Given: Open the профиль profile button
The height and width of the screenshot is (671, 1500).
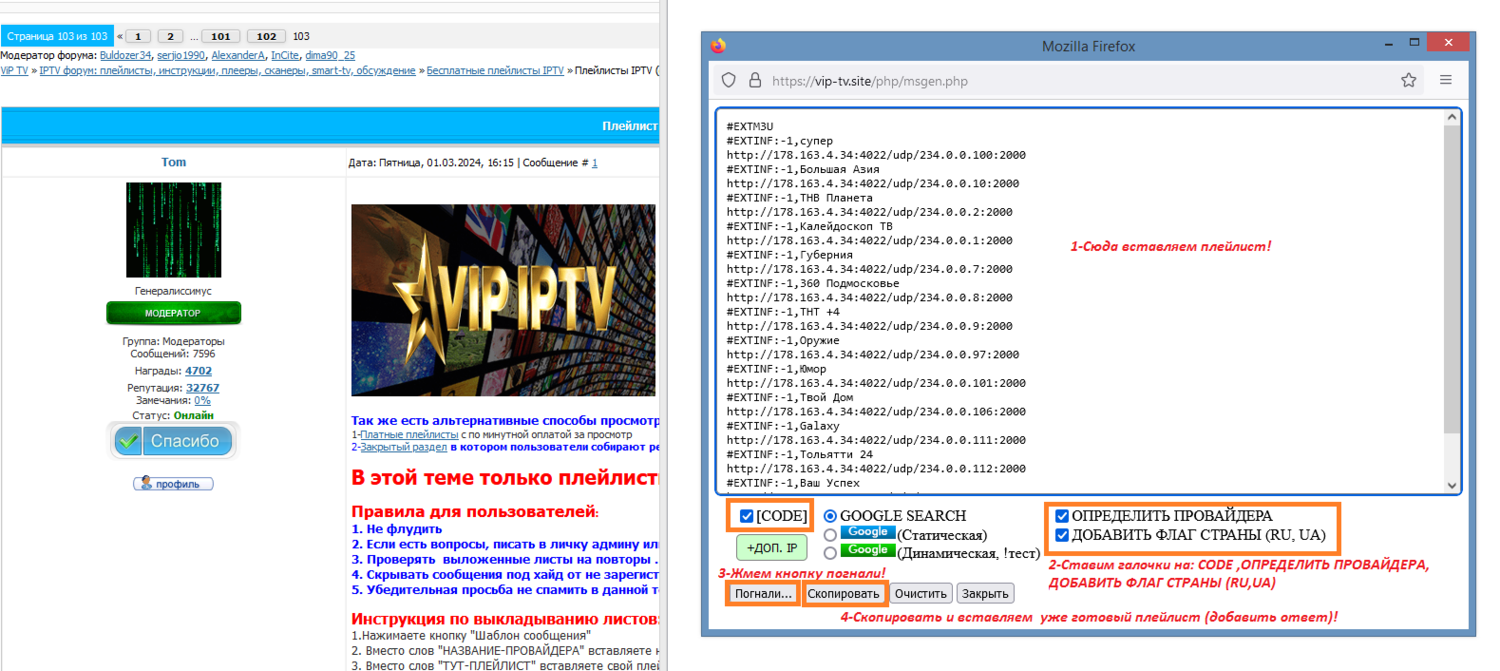Looking at the screenshot, I should (173, 484).
